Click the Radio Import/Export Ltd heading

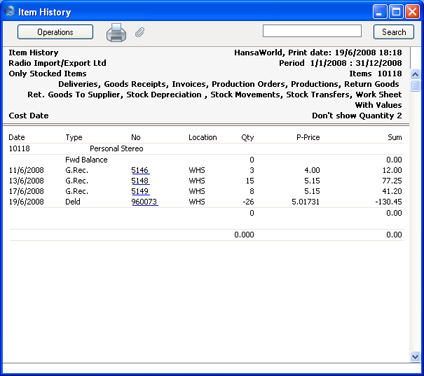57,63
